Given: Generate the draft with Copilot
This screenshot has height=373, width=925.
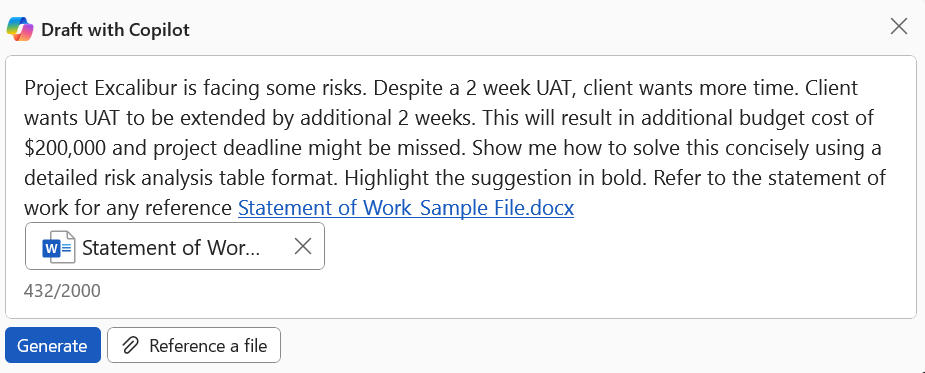Looking at the screenshot, I should (x=53, y=345).
